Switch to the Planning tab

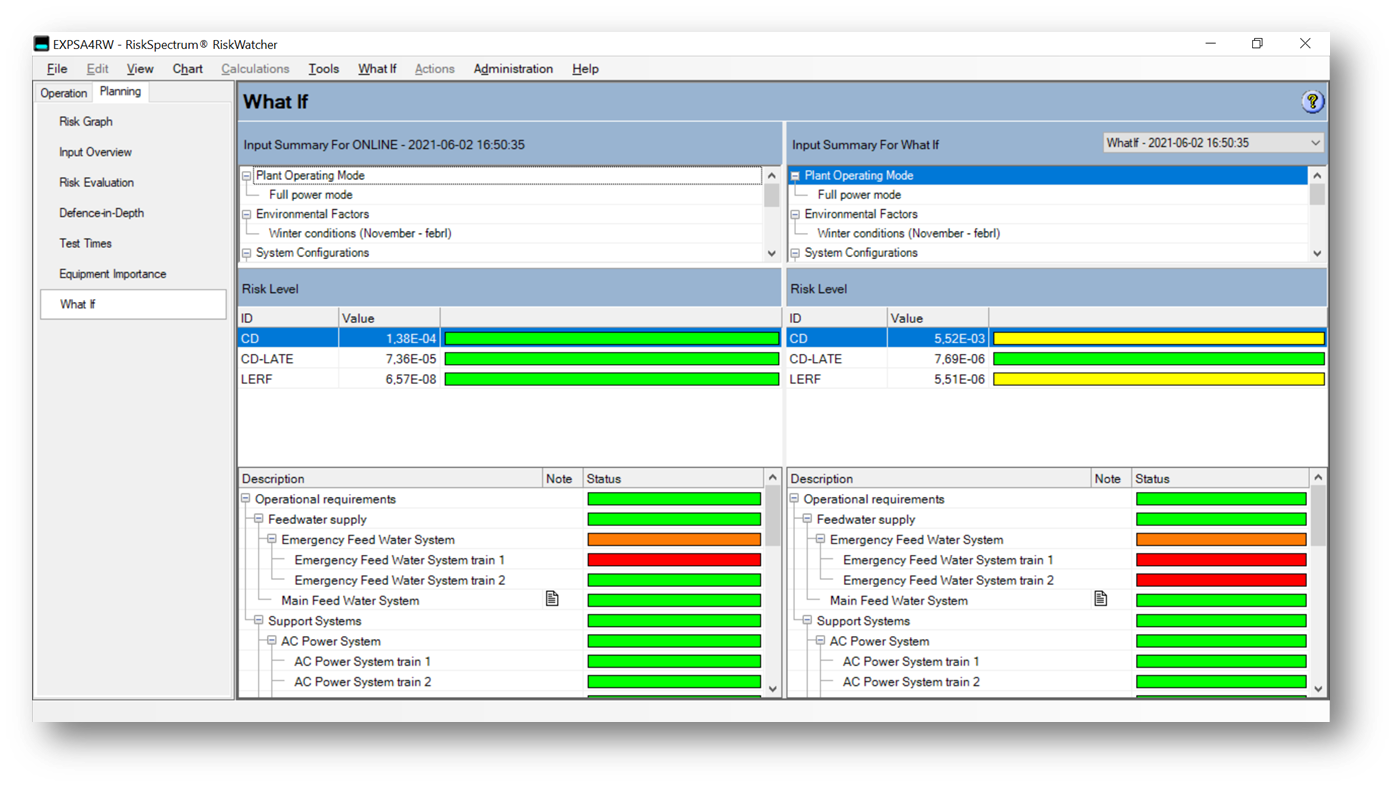pyautogui.click(x=120, y=92)
